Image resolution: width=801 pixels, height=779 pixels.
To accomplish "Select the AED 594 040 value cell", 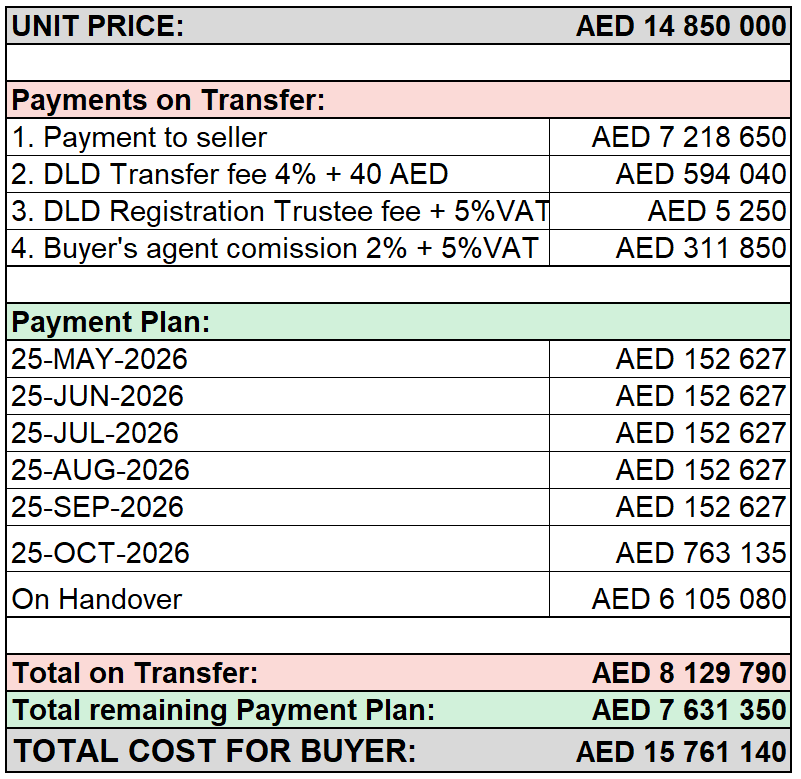I will click(x=670, y=174).
